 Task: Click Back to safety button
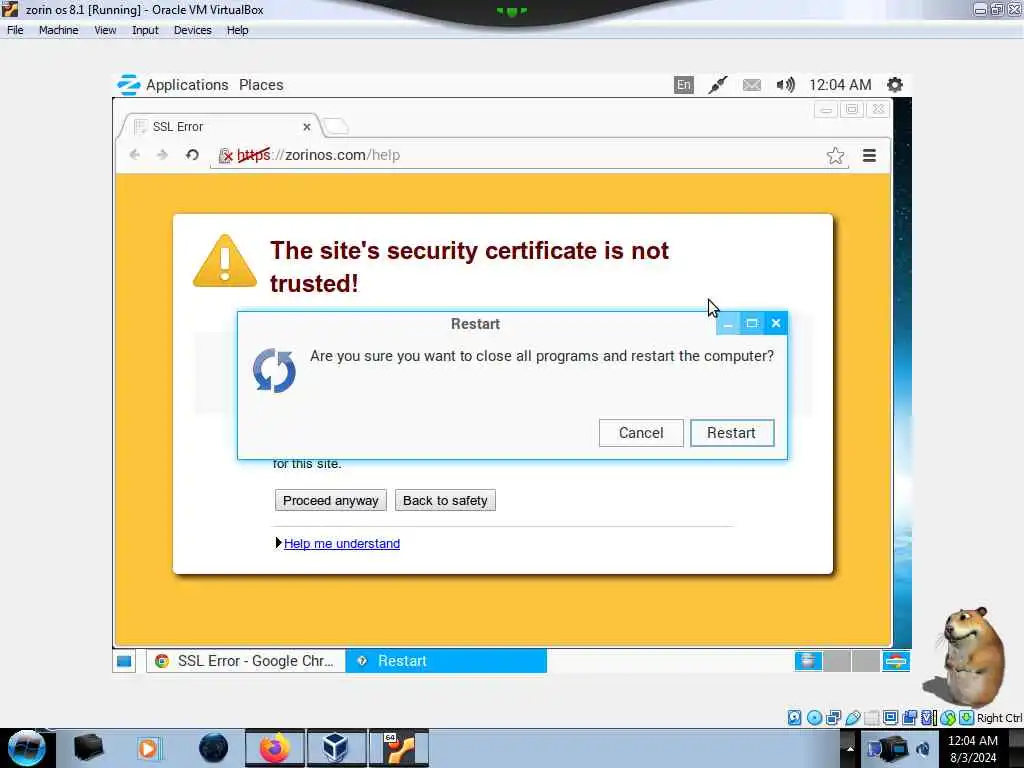point(445,500)
